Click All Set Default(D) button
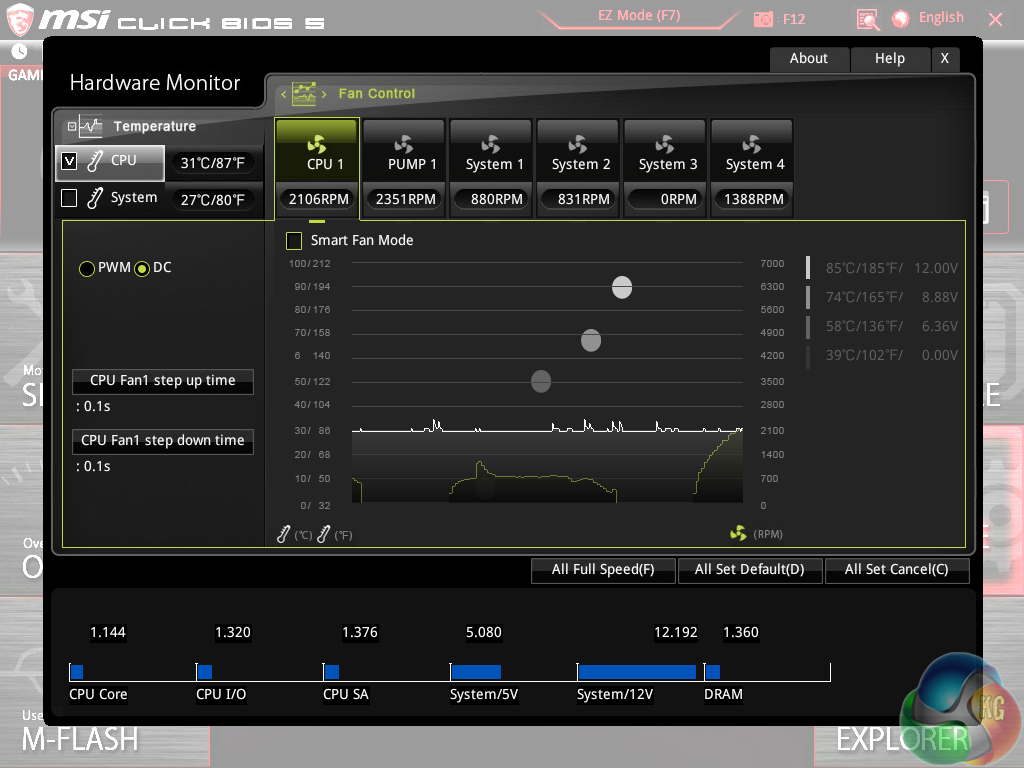The image size is (1024, 768). pos(750,569)
